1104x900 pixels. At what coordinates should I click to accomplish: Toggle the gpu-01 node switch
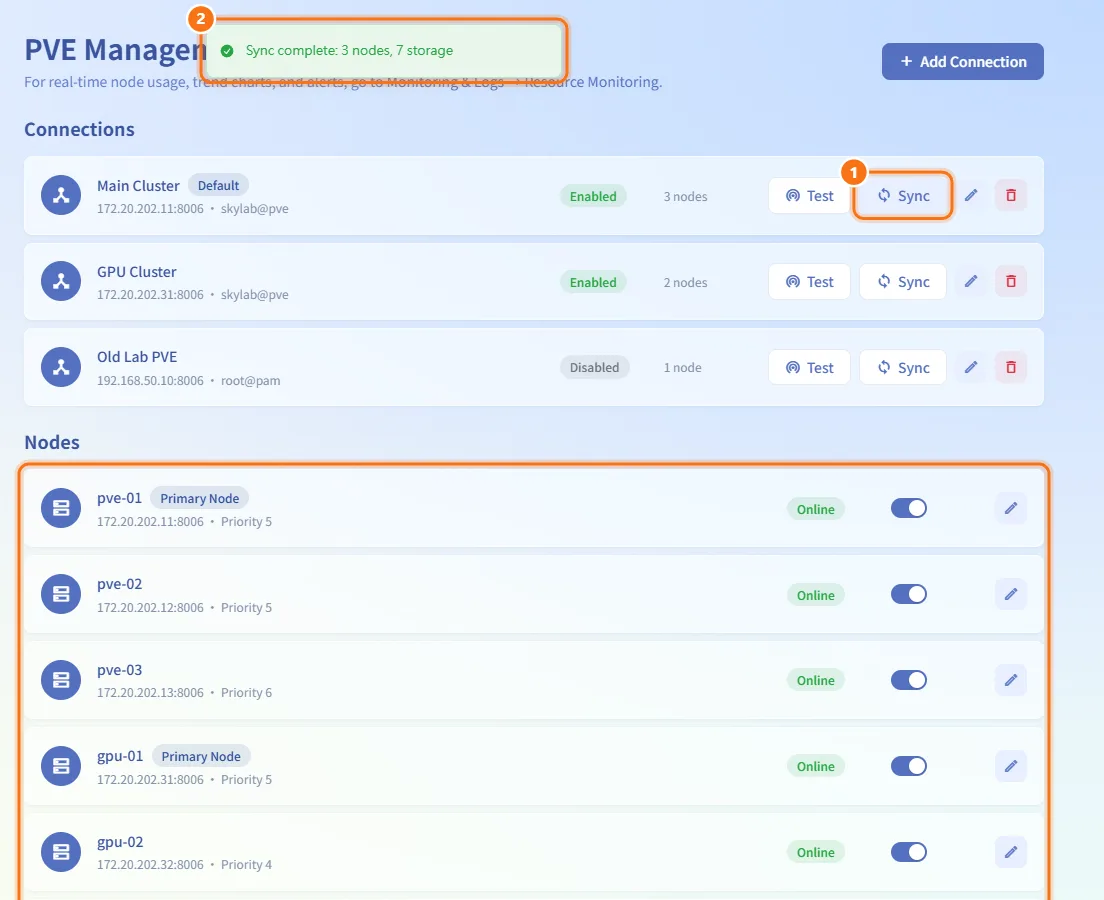click(908, 766)
